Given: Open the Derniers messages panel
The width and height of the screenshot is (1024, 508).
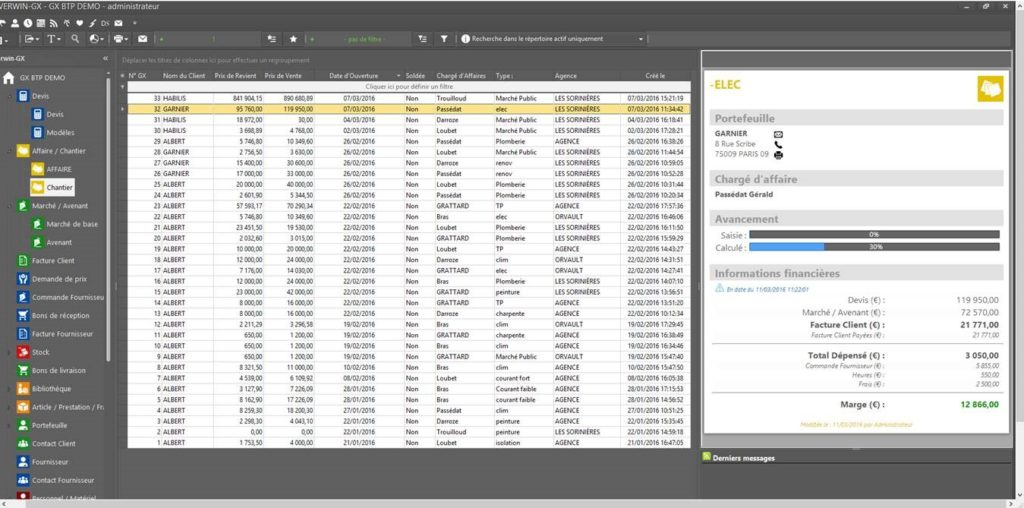Looking at the screenshot, I should click(x=746, y=458).
